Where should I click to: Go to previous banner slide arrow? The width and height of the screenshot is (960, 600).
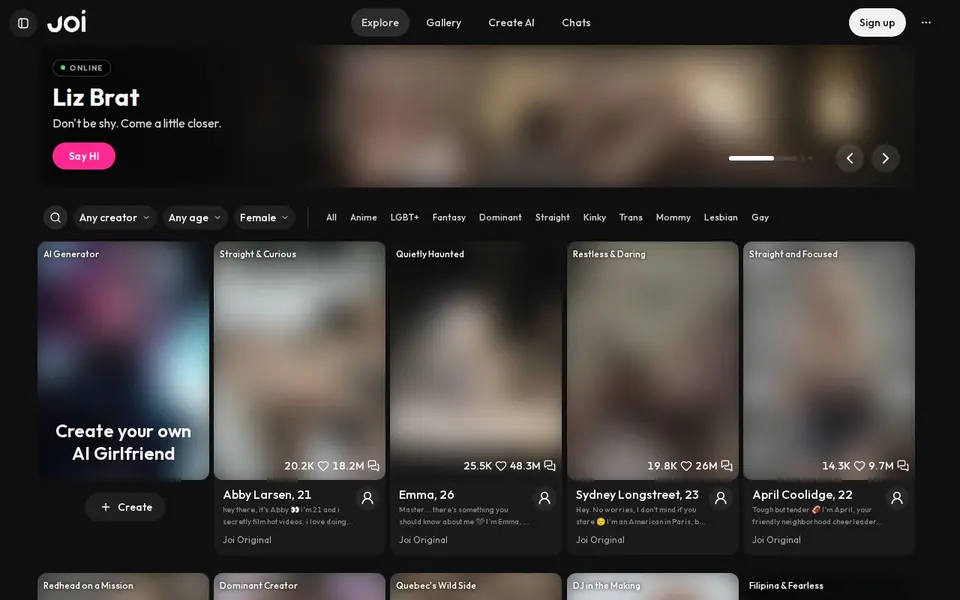click(x=850, y=159)
